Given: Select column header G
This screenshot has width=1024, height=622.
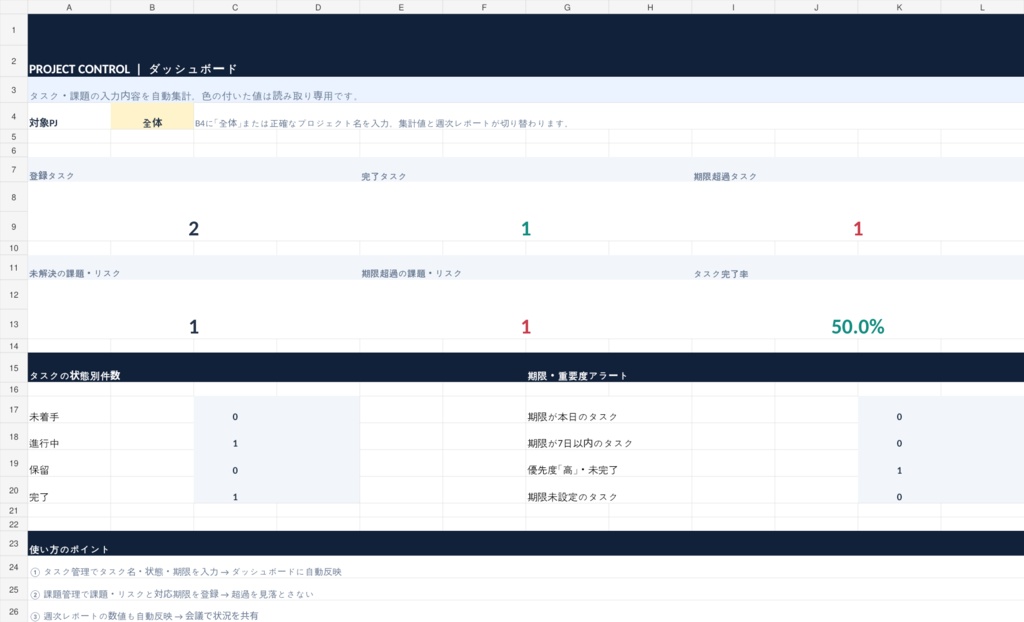Looking at the screenshot, I should (x=567, y=7).
